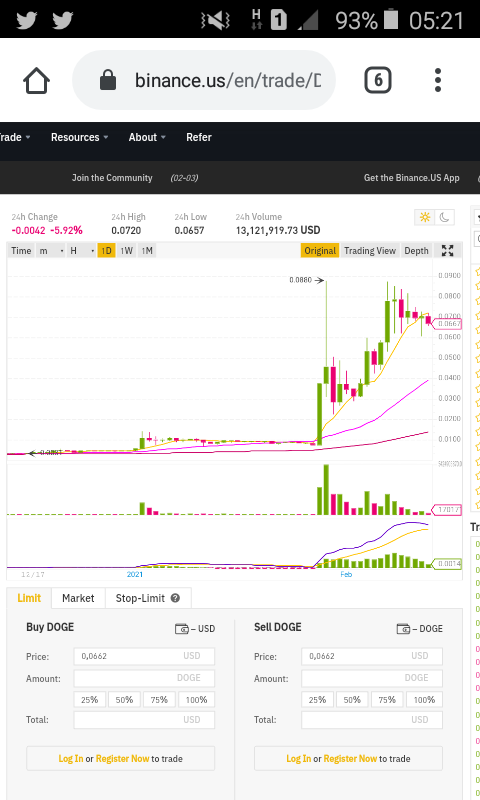This screenshot has height=800, width=480.
Task: Click the DOGE wallet icon in Sell DOGE
Action: [403, 629]
